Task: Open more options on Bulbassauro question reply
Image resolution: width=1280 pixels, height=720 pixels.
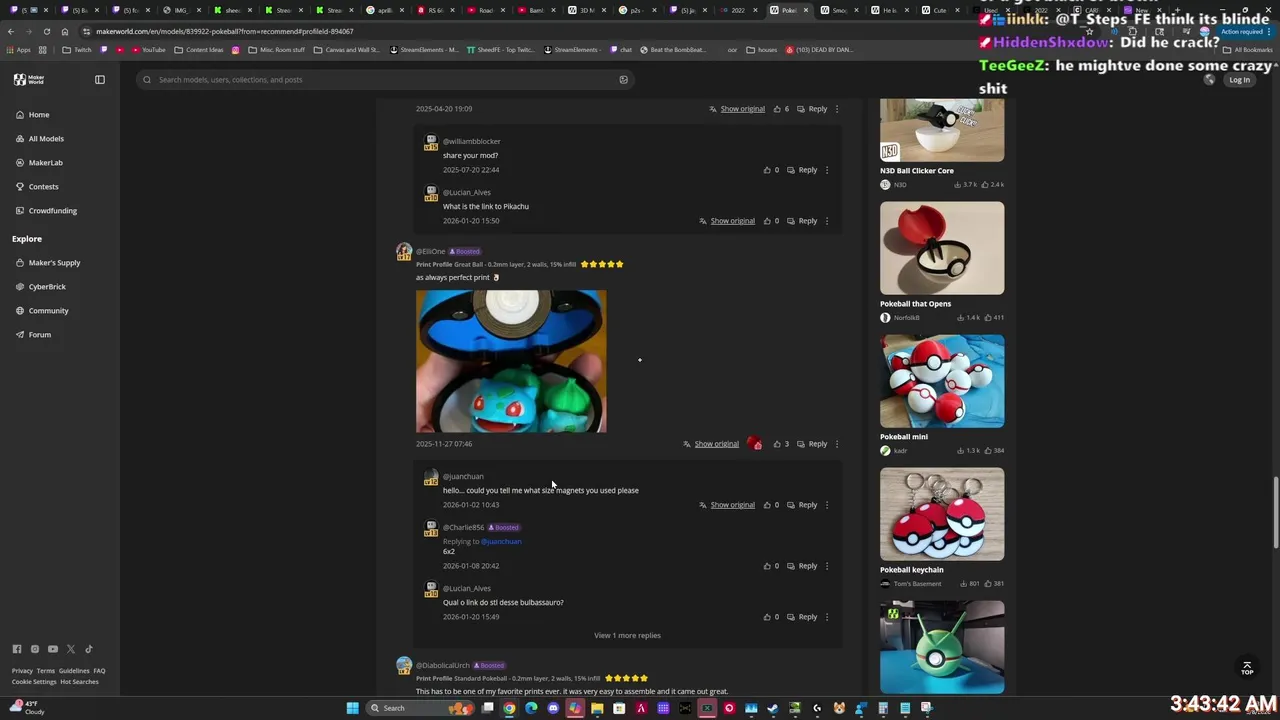Action: pos(827,617)
